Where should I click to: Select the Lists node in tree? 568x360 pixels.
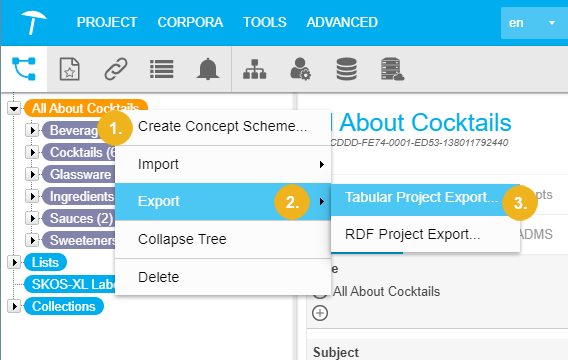tap(45, 262)
